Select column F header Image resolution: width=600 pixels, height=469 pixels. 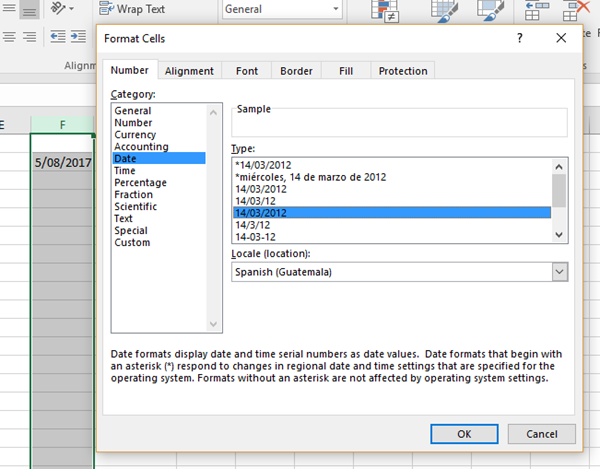[x=62, y=125]
